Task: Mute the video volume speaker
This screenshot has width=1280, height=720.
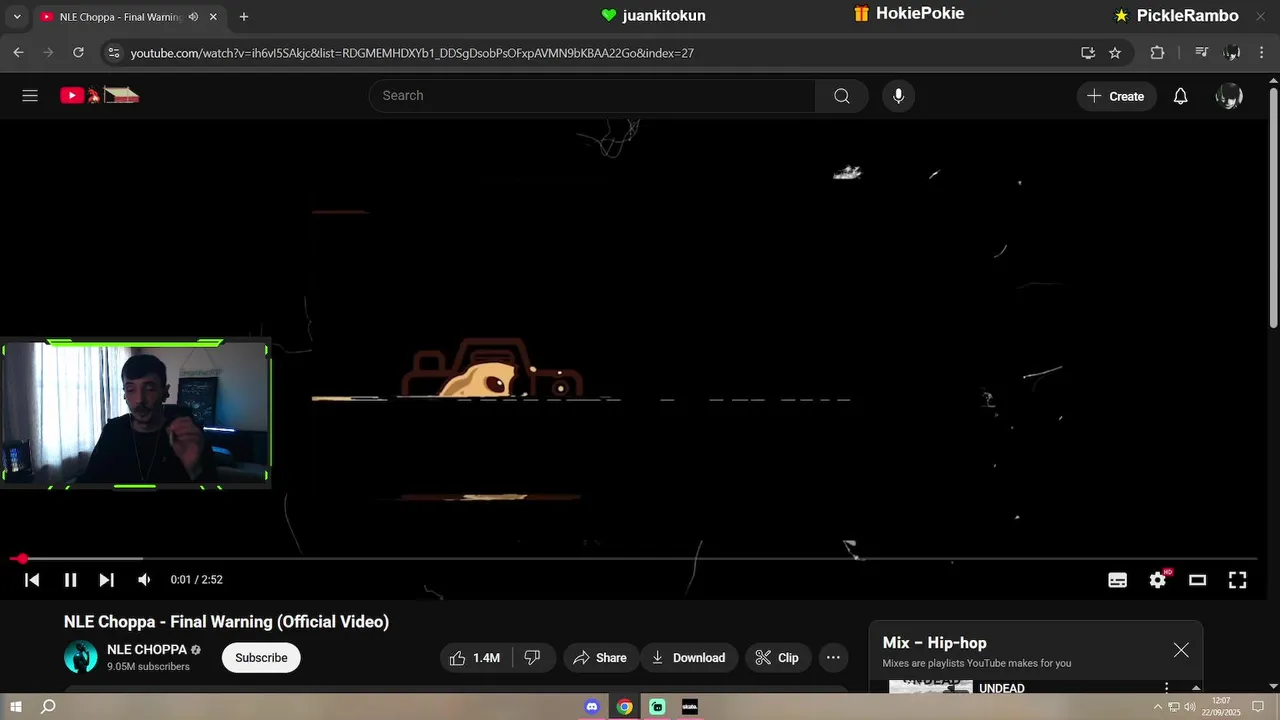Action: pos(144,580)
